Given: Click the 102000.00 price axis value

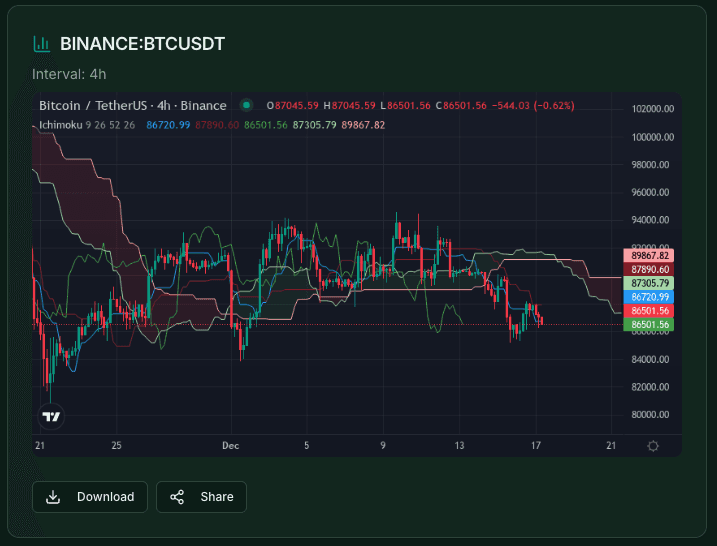Looking at the screenshot, I should (x=653, y=109).
